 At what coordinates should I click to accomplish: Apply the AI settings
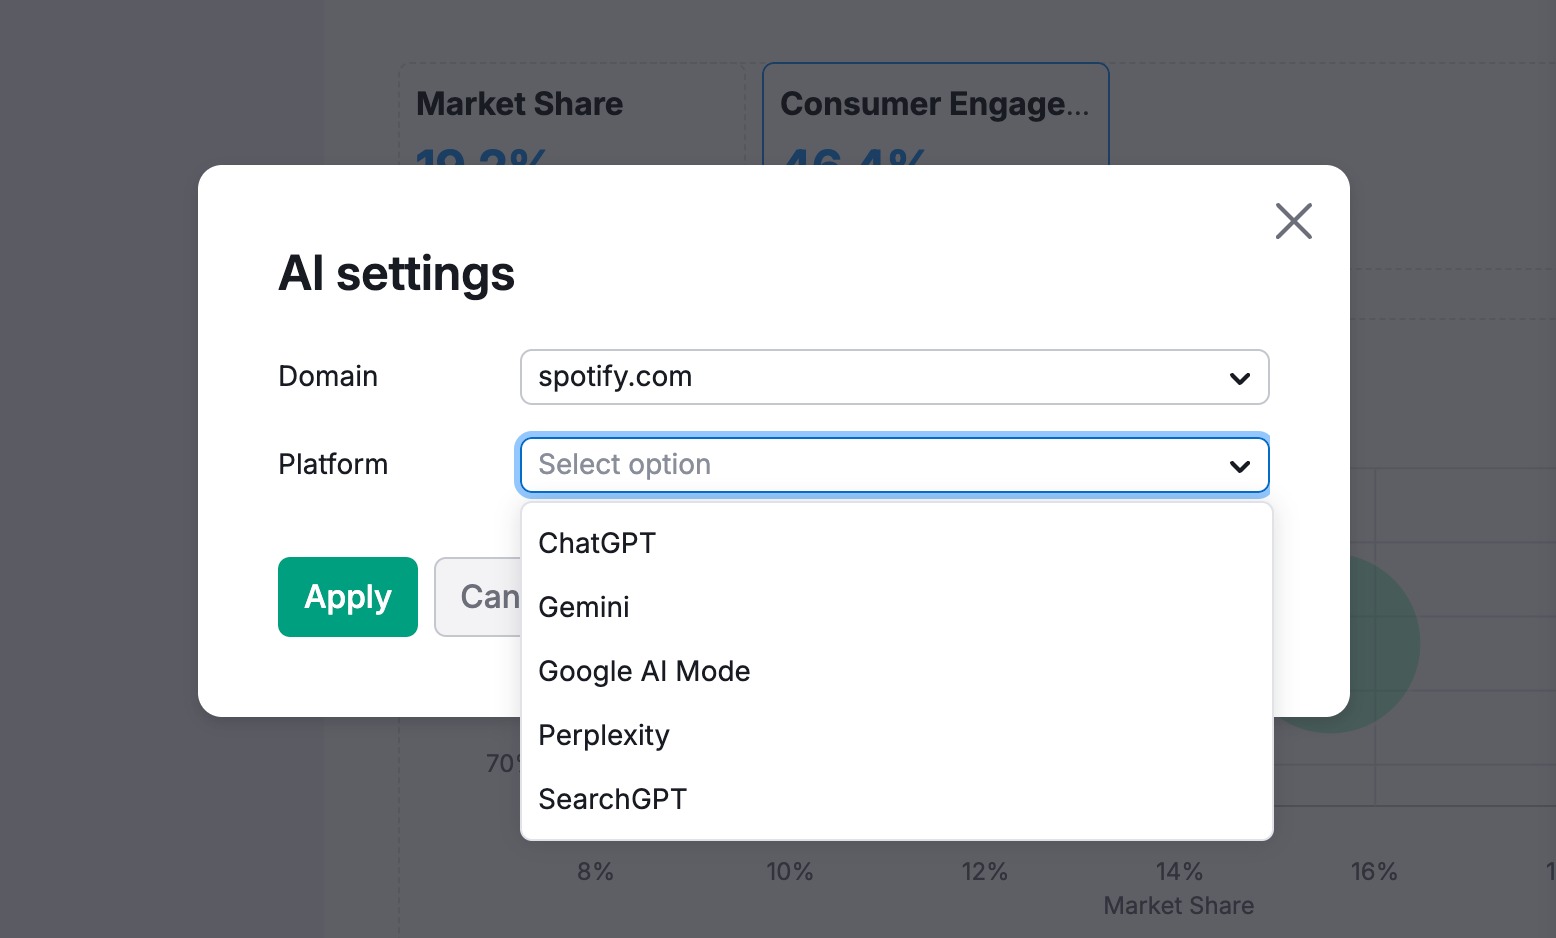(x=348, y=597)
